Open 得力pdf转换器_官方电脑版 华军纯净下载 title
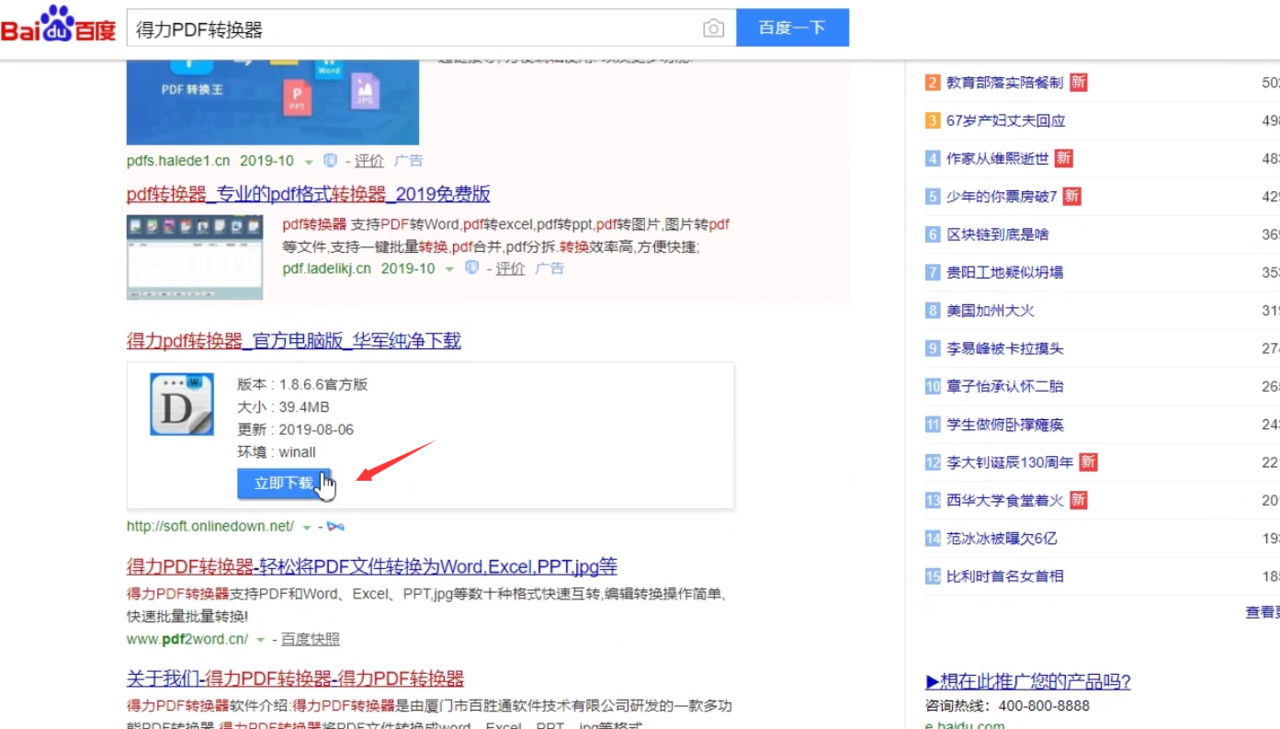1280x729 pixels. click(x=294, y=341)
